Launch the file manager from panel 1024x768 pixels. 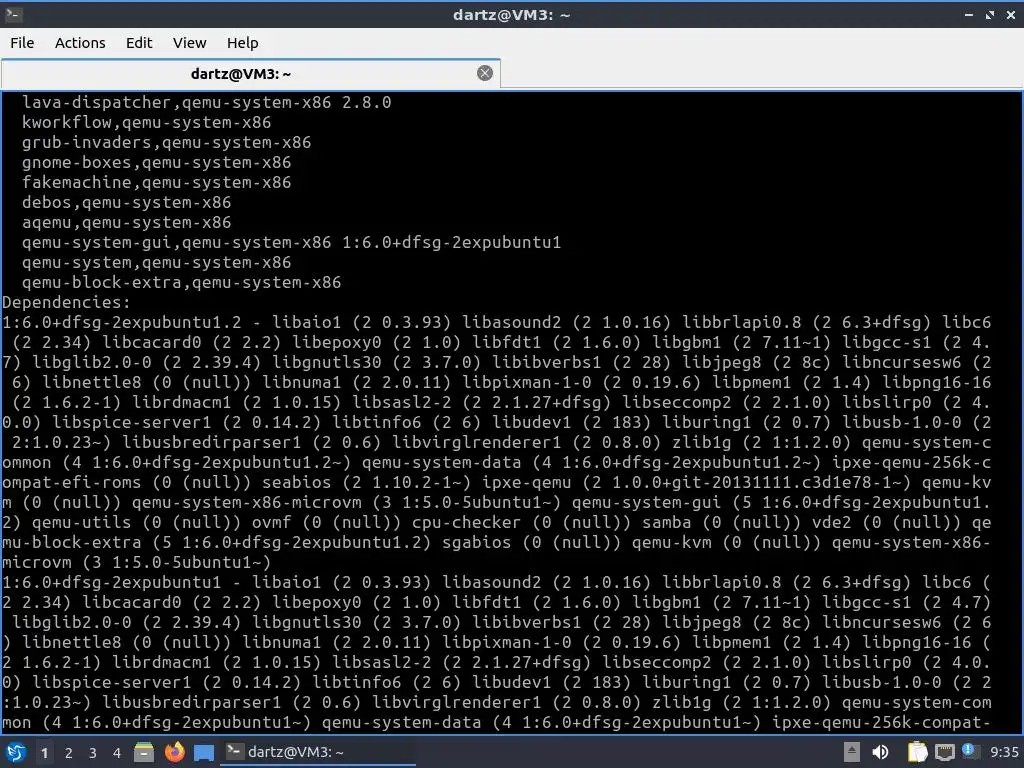[144, 752]
